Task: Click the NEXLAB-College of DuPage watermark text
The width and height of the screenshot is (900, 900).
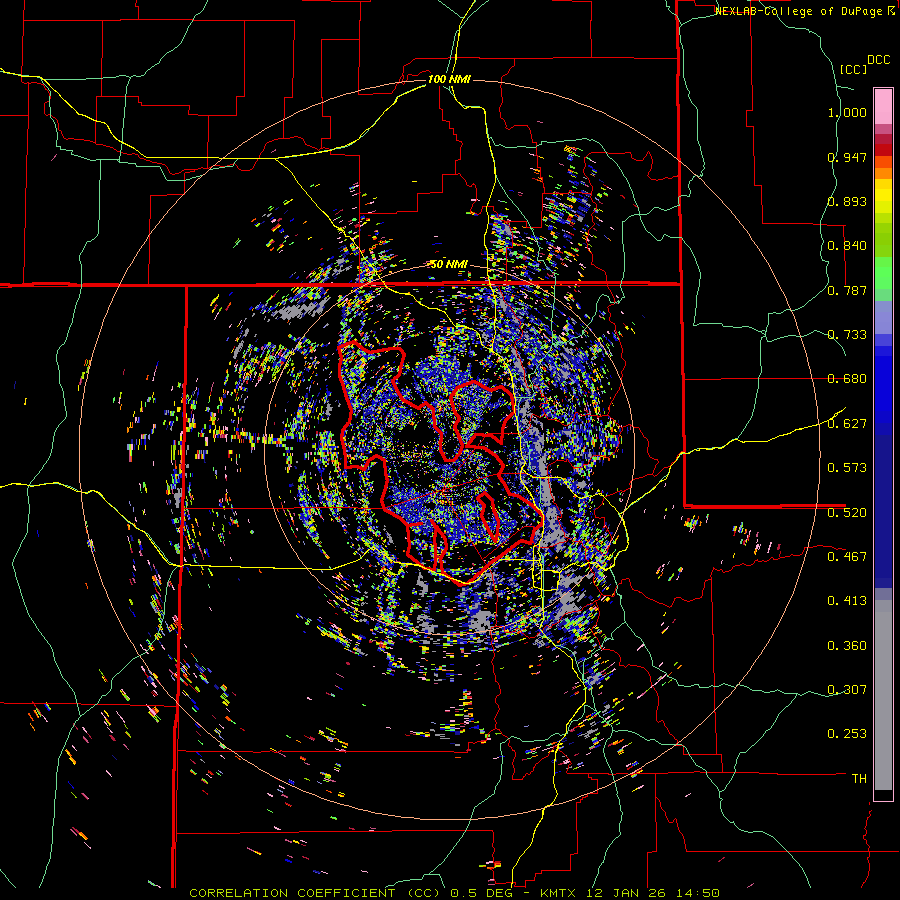Action: (x=804, y=11)
